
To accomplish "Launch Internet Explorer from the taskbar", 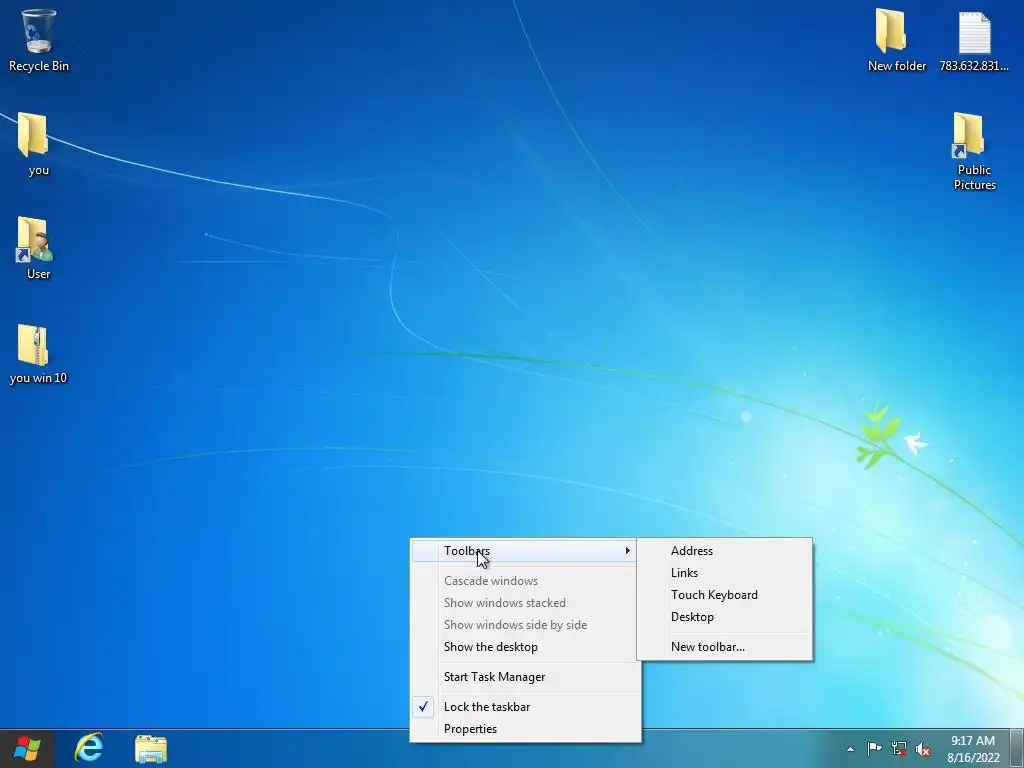I will [x=89, y=748].
